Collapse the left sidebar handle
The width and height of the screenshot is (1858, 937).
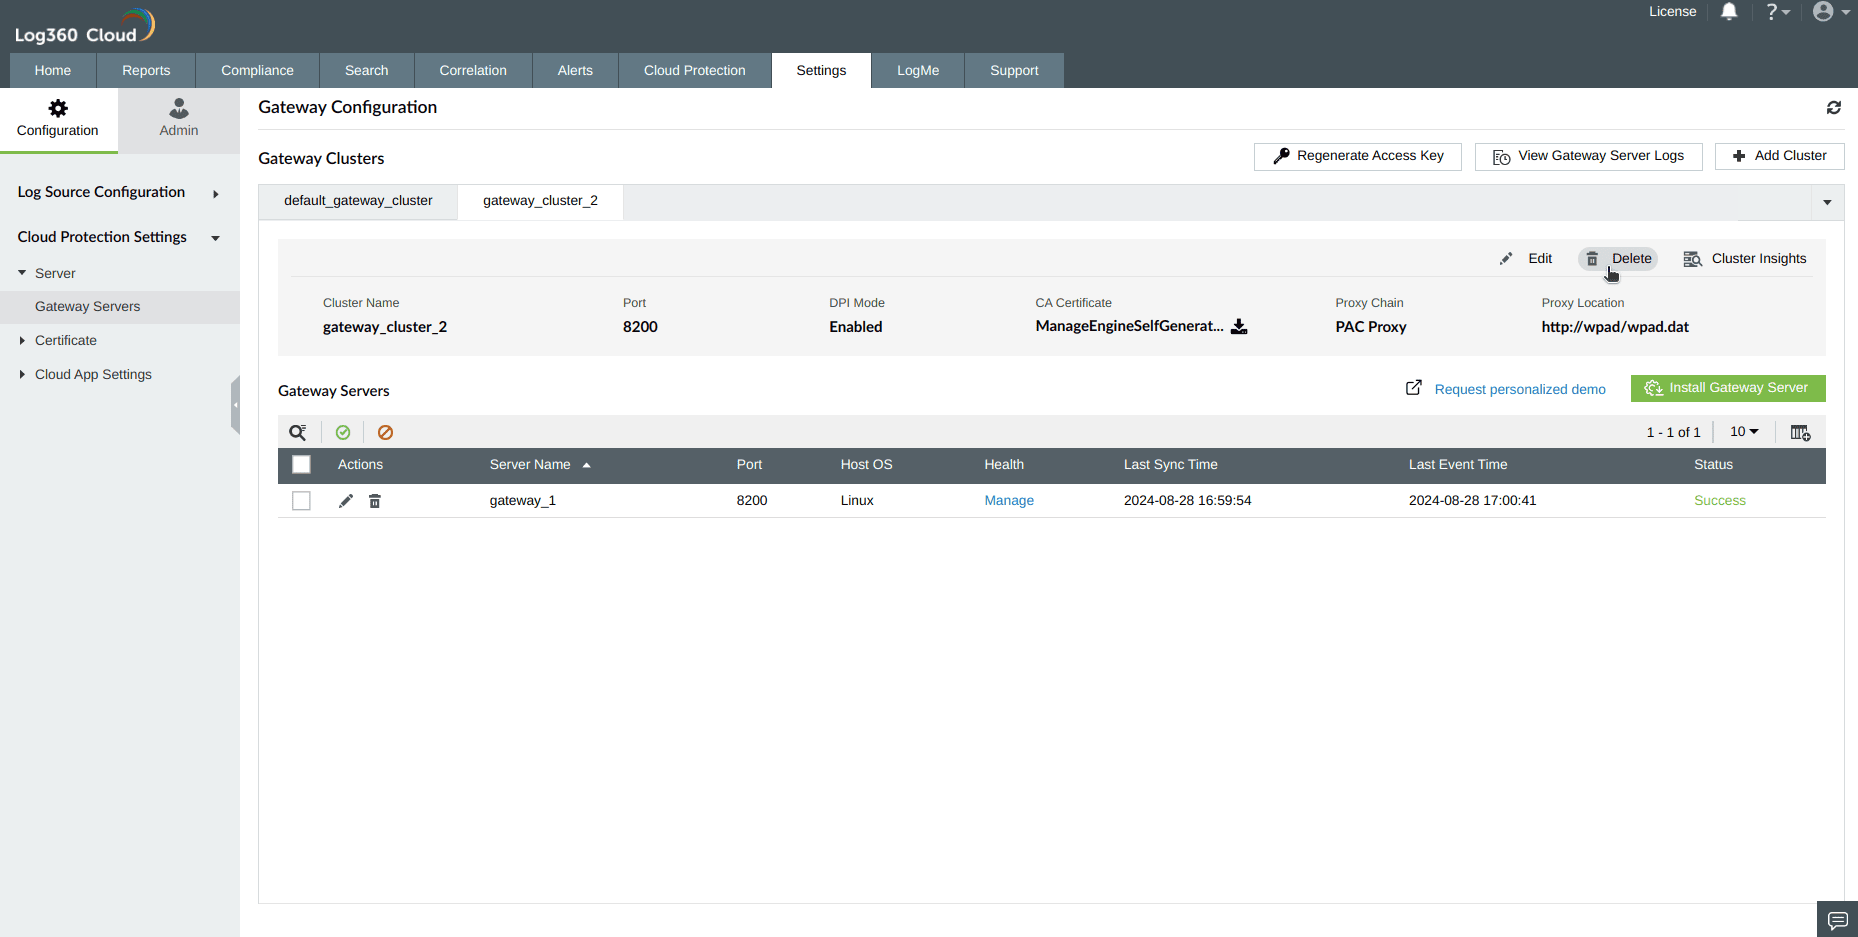pyautogui.click(x=235, y=405)
